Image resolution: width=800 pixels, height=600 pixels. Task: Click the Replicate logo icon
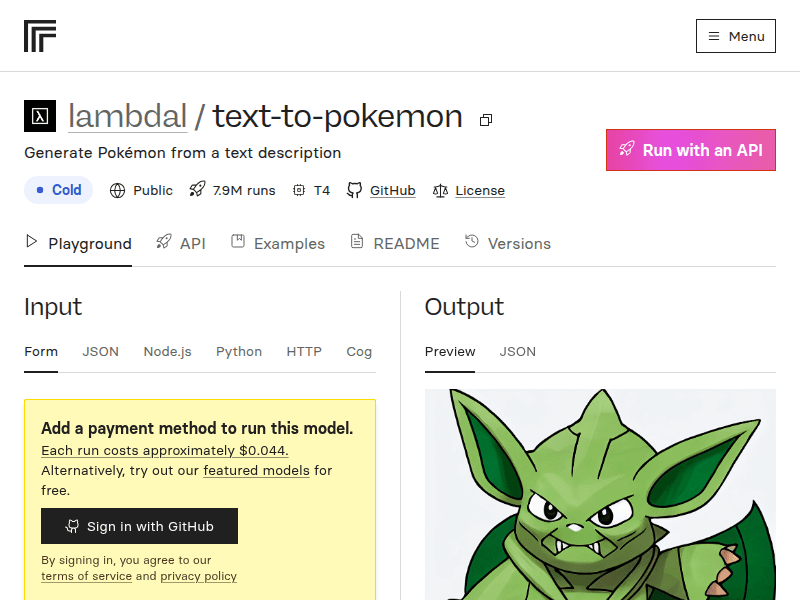[x=40, y=36]
